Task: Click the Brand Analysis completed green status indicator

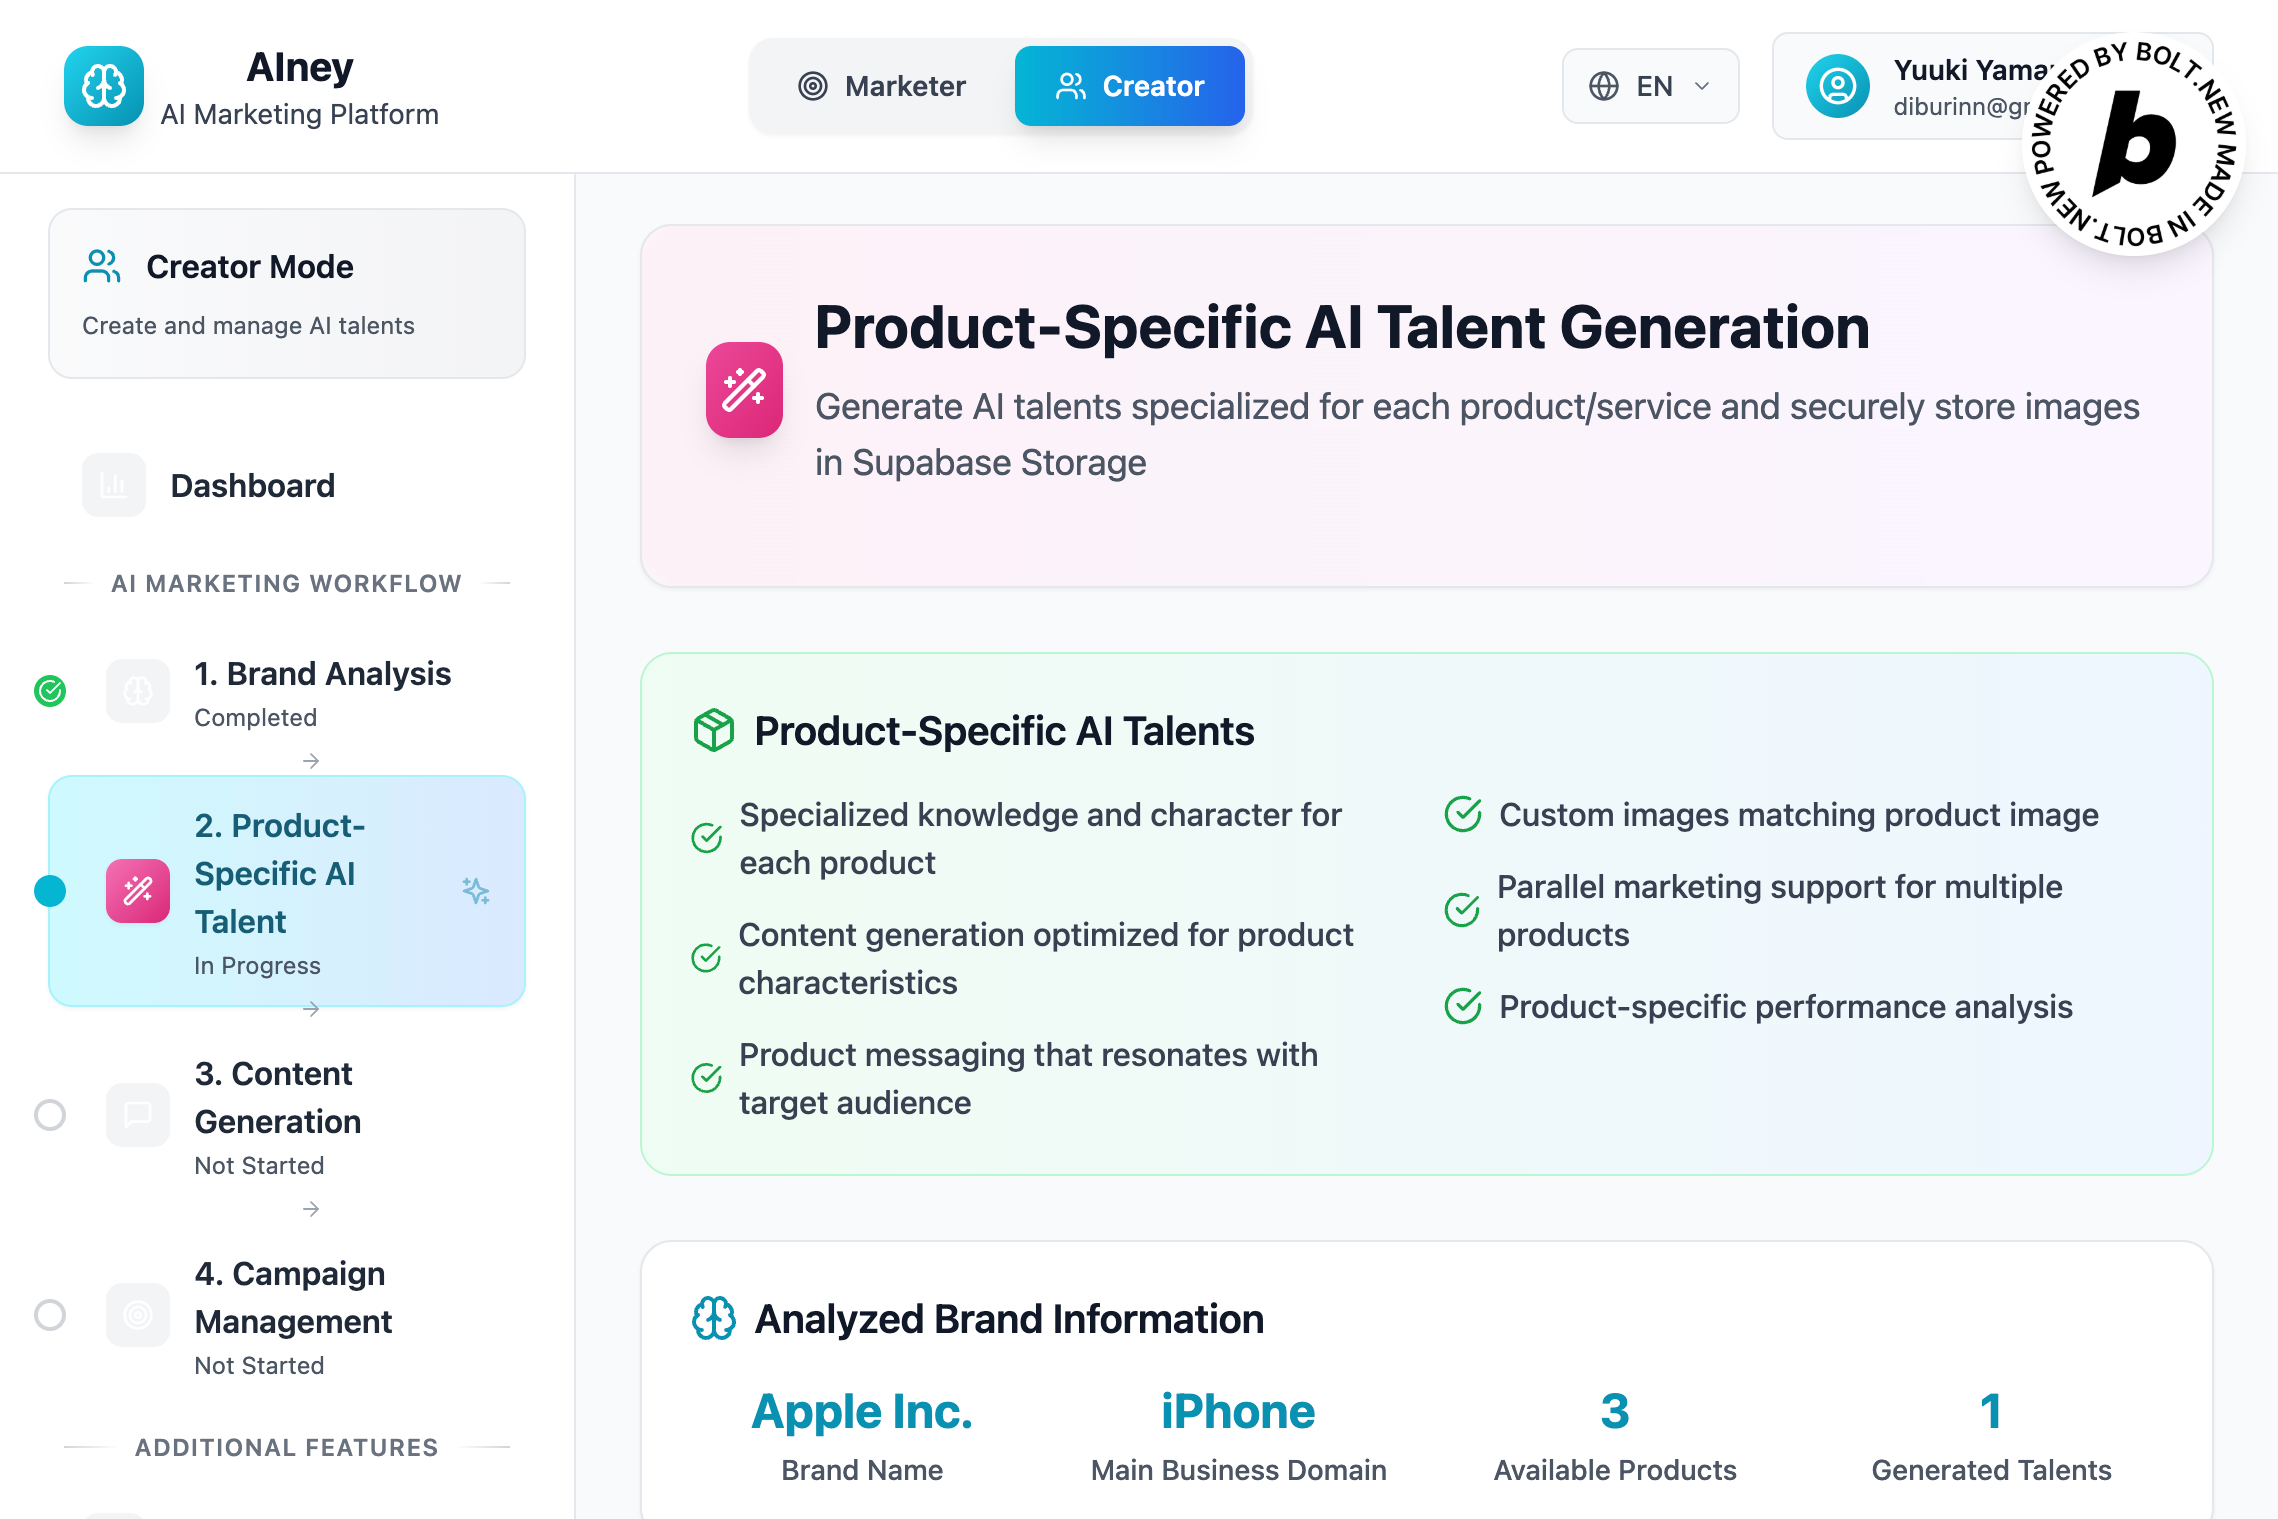Action: [50, 691]
